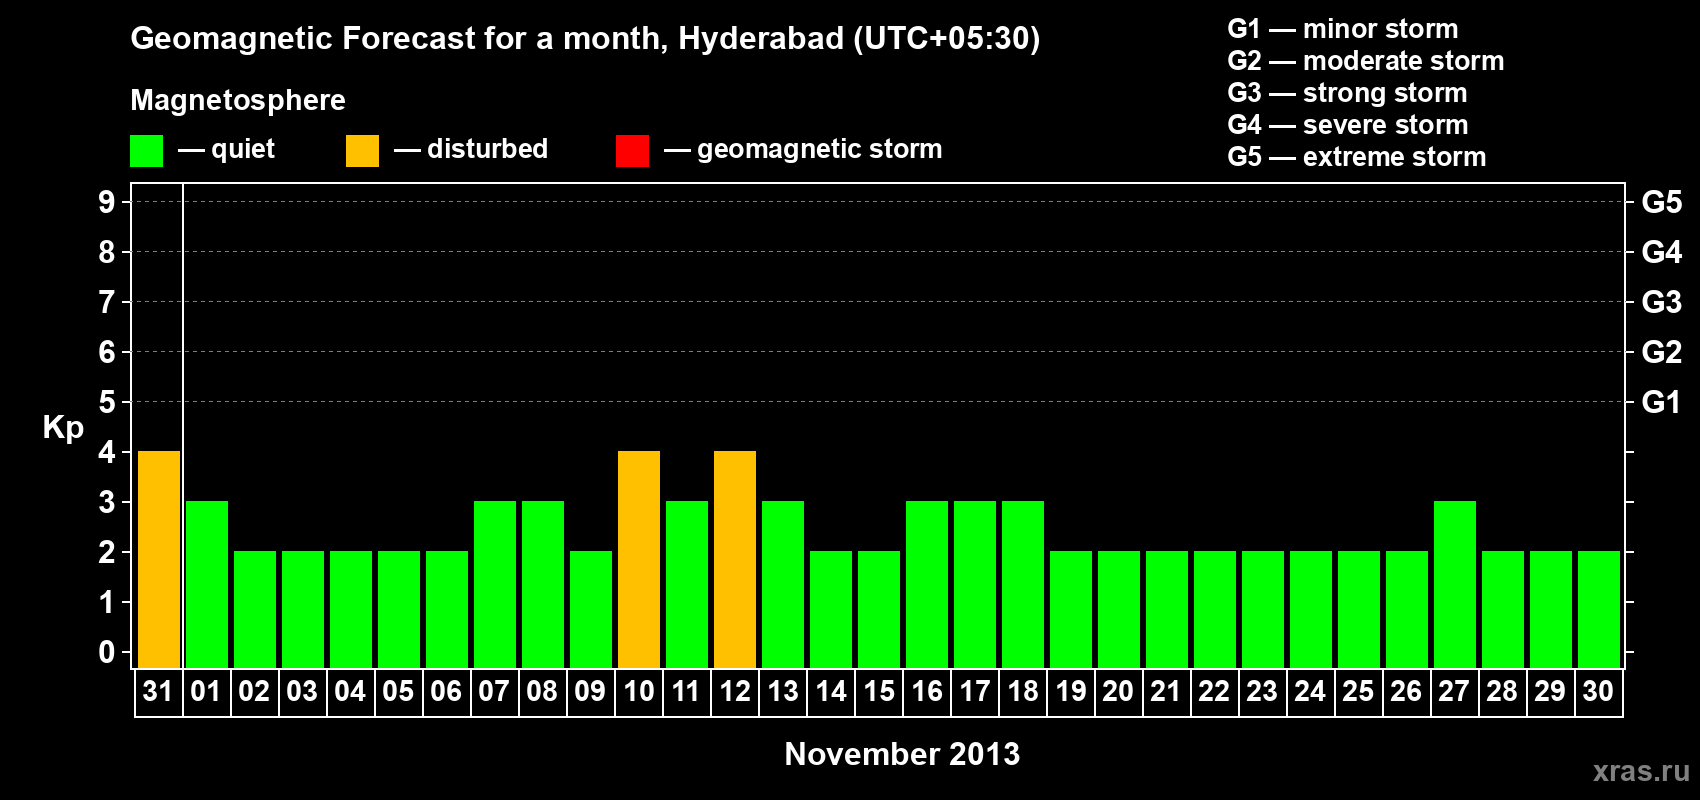Click the '— disturbed' legend label
This screenshot has width=1700, height=800.
click(x=471, y=149)
